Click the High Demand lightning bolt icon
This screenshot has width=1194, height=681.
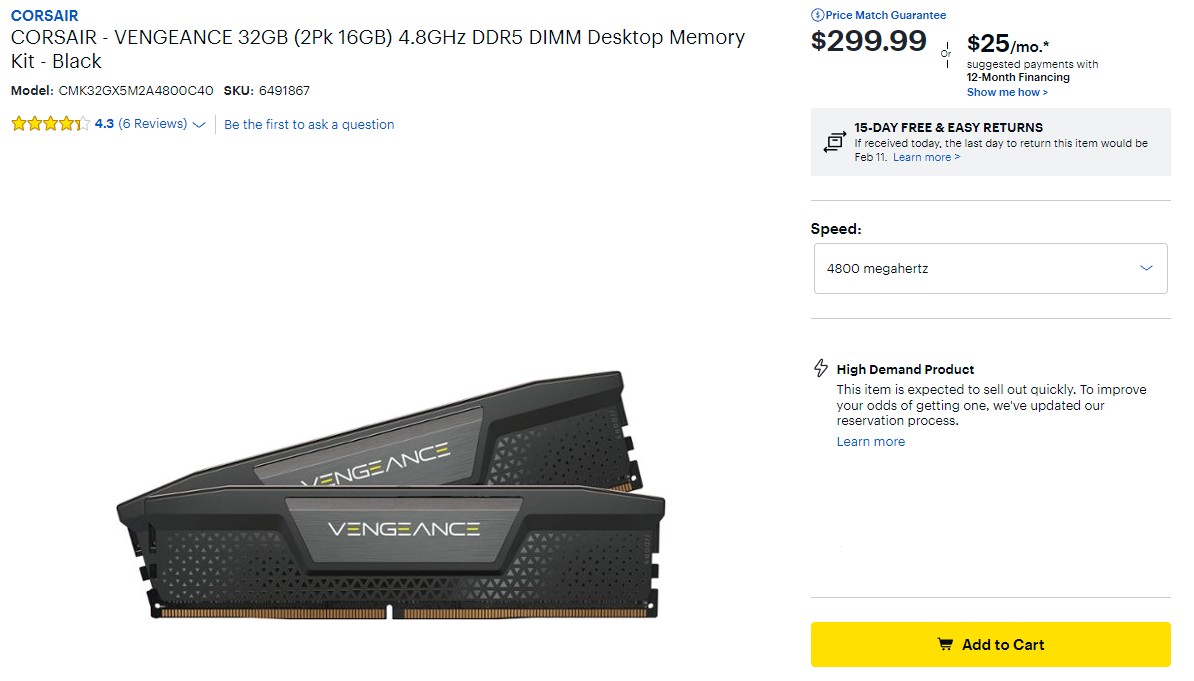(821, 368)
